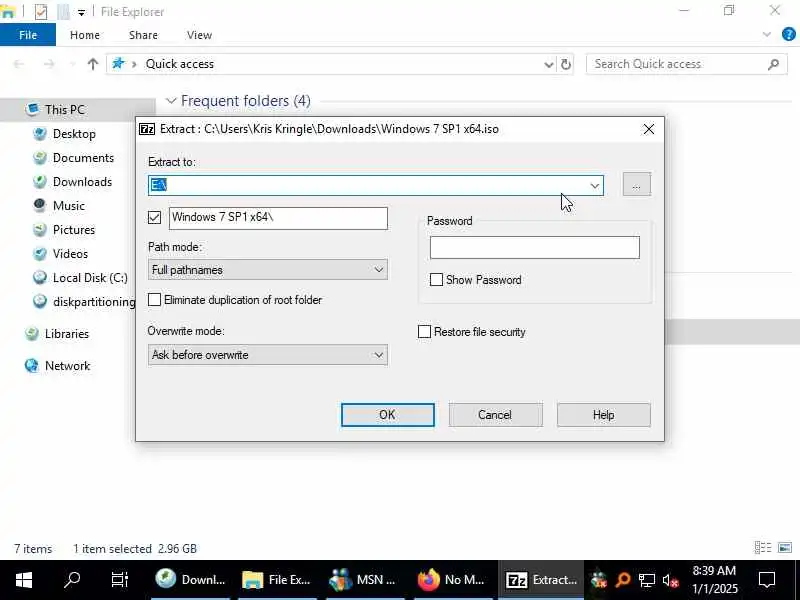The image size is (800, 600).
Task: Click the muted volume tray icon
Action: click(x=670, y=580)
